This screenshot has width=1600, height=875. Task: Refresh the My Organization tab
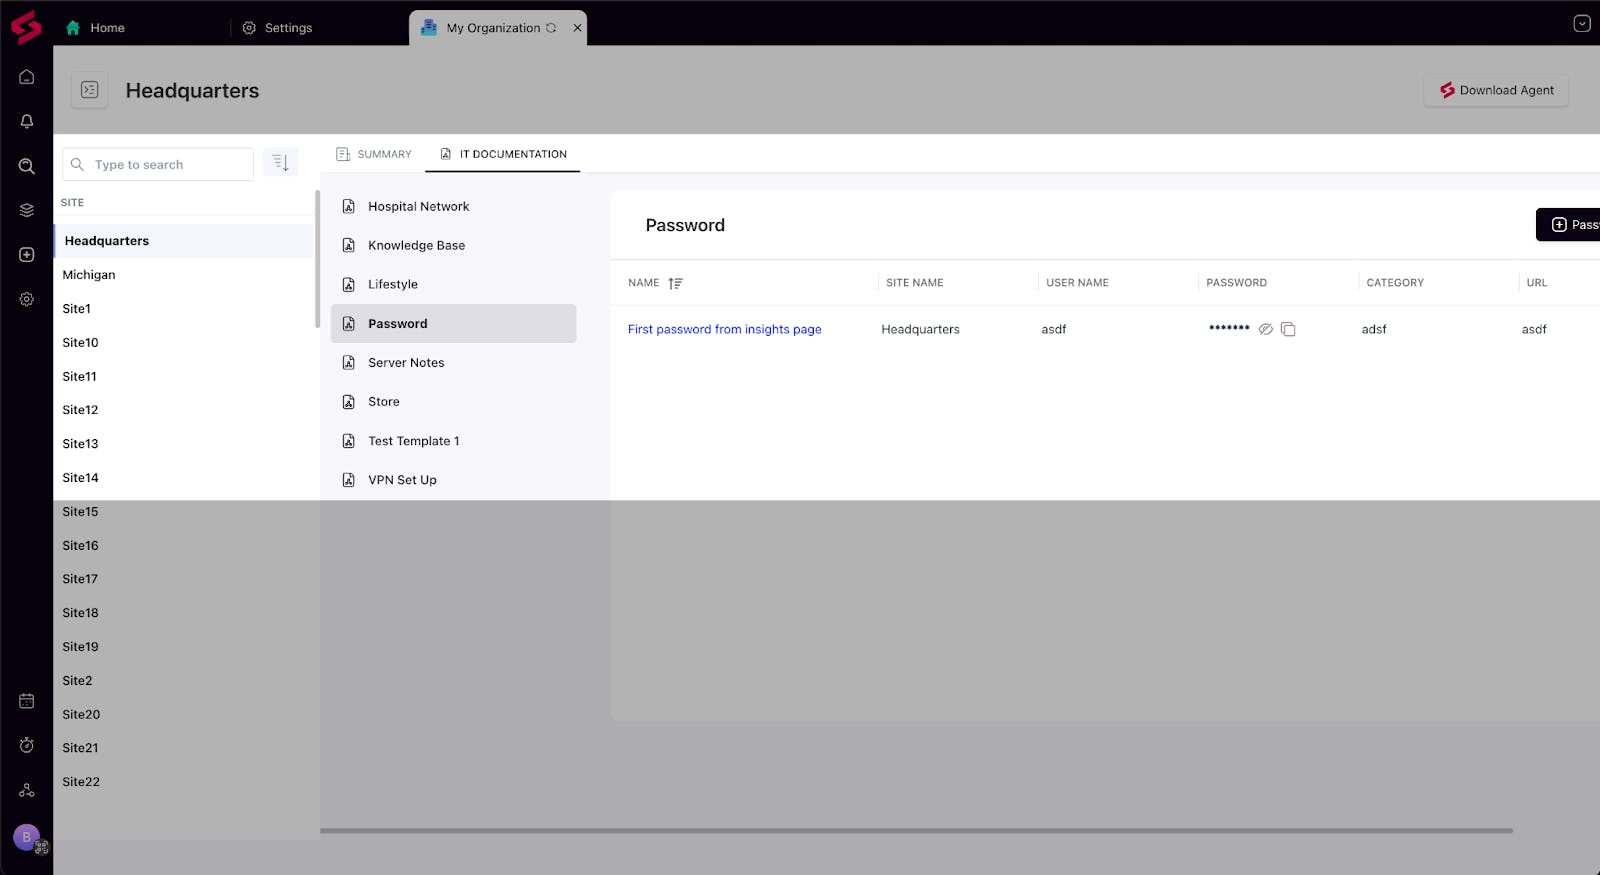tap(551, 28)
